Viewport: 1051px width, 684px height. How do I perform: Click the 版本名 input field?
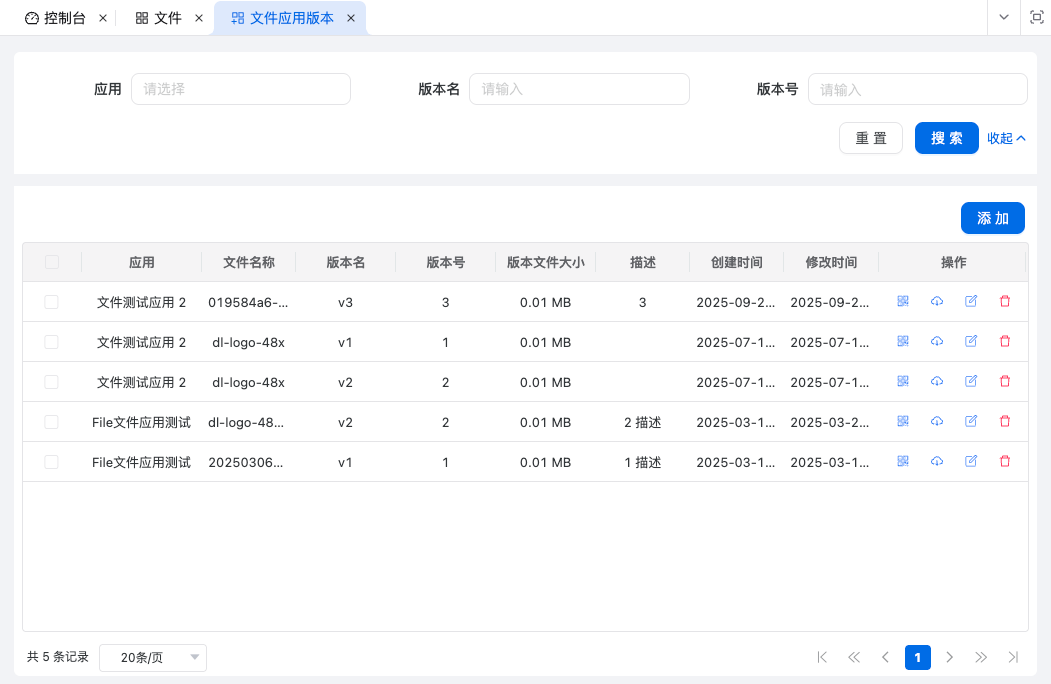pyautogui.click(x=579, y=89)
